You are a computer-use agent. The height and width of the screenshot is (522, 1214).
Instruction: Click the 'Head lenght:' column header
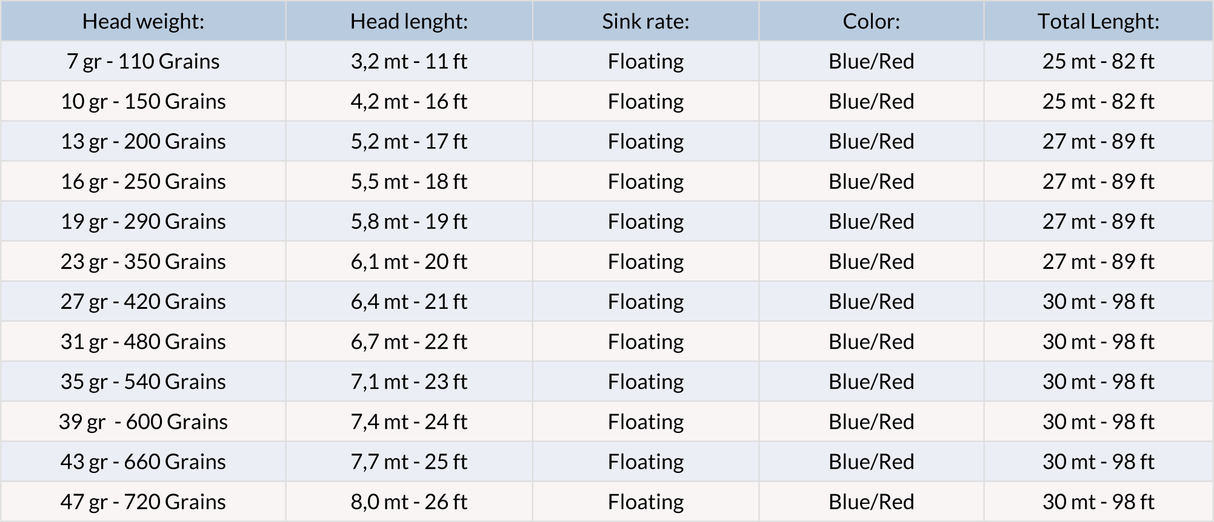pos(409,21)
